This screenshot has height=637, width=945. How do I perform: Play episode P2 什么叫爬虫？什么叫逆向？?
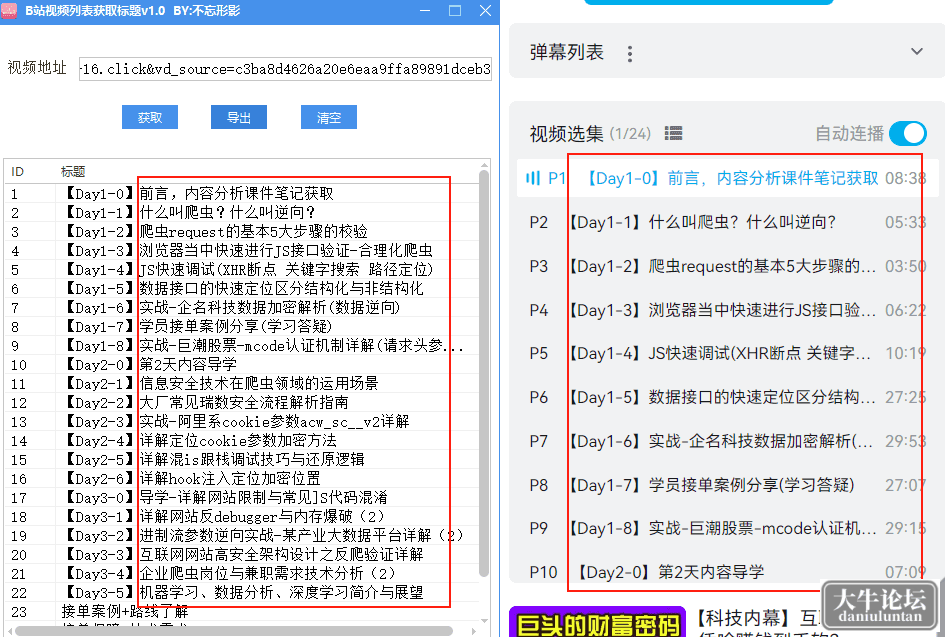tap(727, 222)
